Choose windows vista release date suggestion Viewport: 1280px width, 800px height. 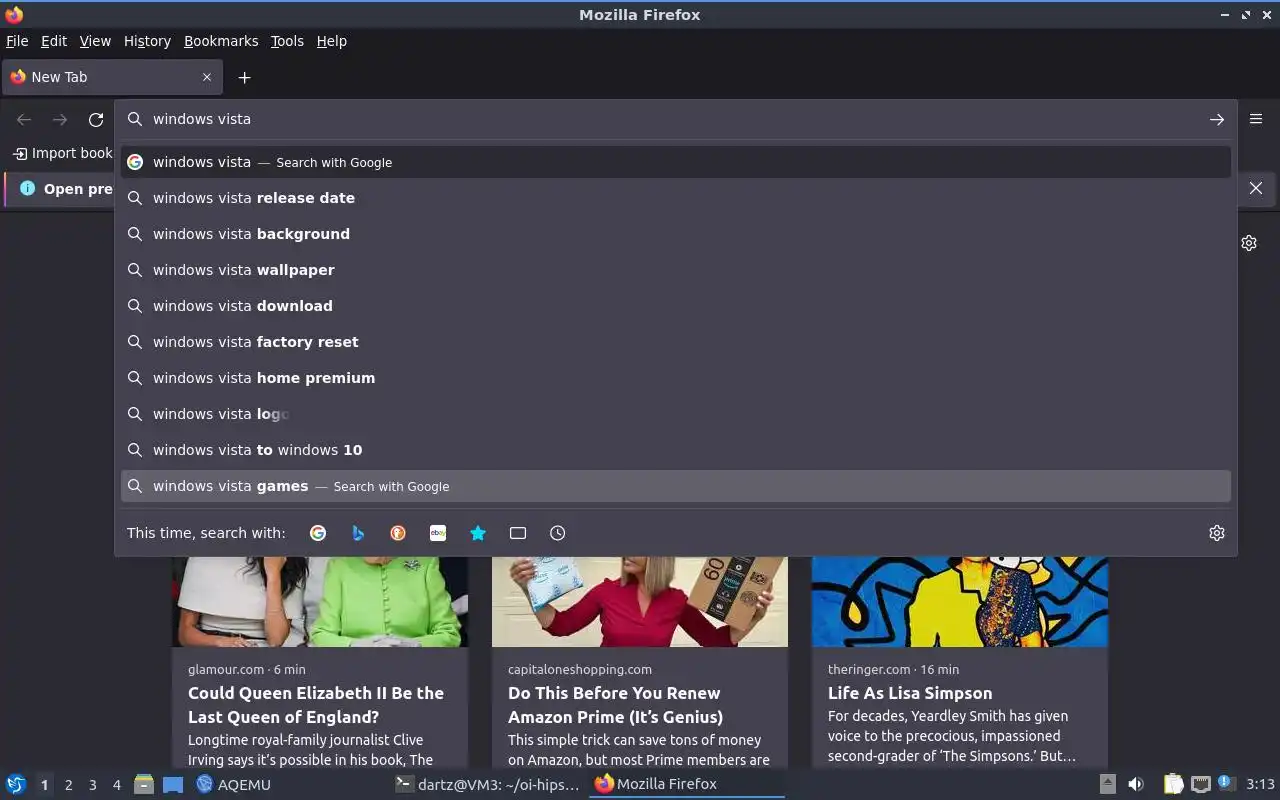[676, 198]
